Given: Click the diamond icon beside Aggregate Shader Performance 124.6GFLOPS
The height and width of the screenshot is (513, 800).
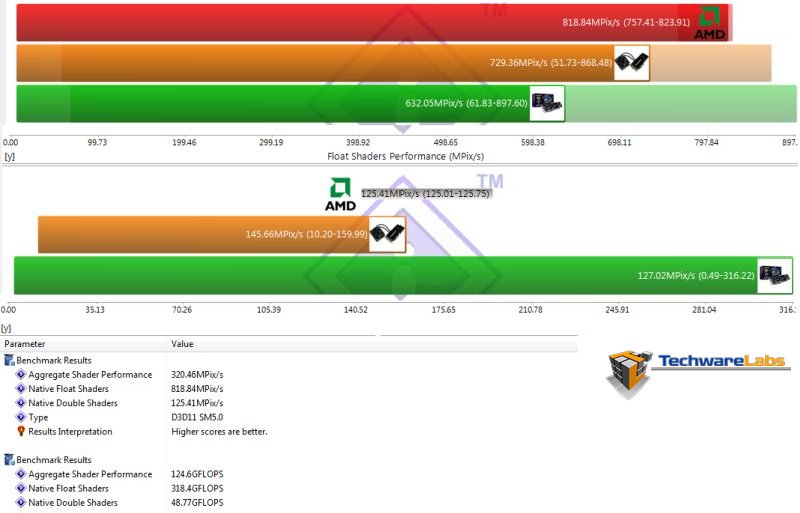Looking at the screenshot, I should click(x=21, y=474).
